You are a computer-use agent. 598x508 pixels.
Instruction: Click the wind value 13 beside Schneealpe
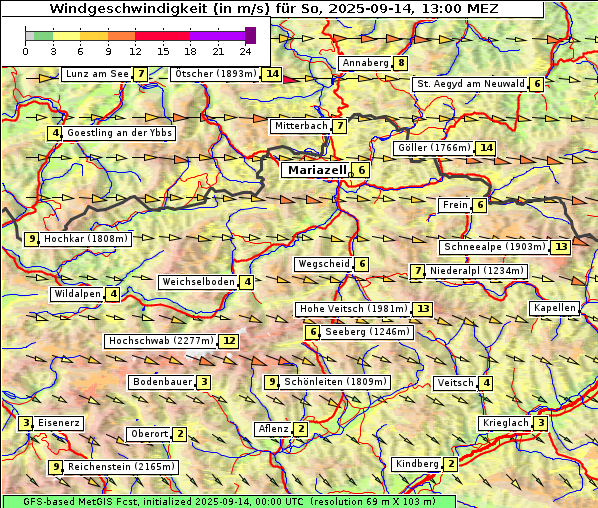561,247
